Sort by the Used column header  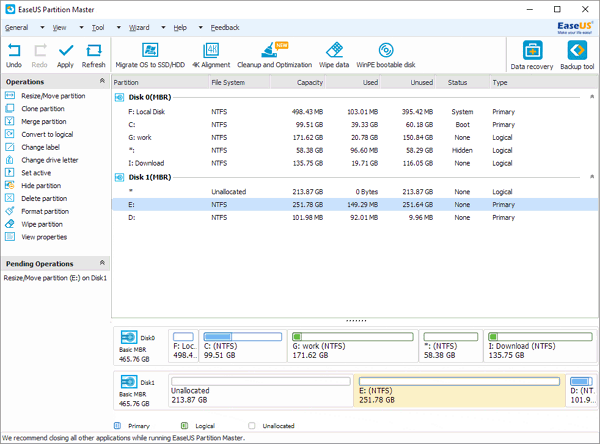tap(353, 82)
